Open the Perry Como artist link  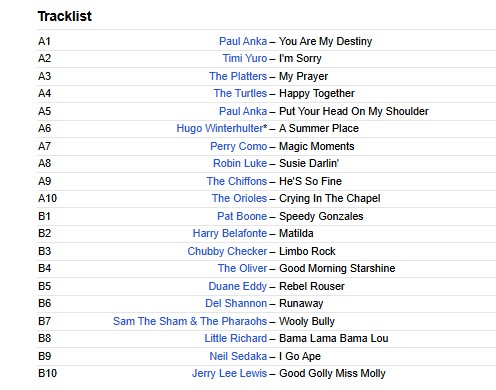[x=239, y=146]
